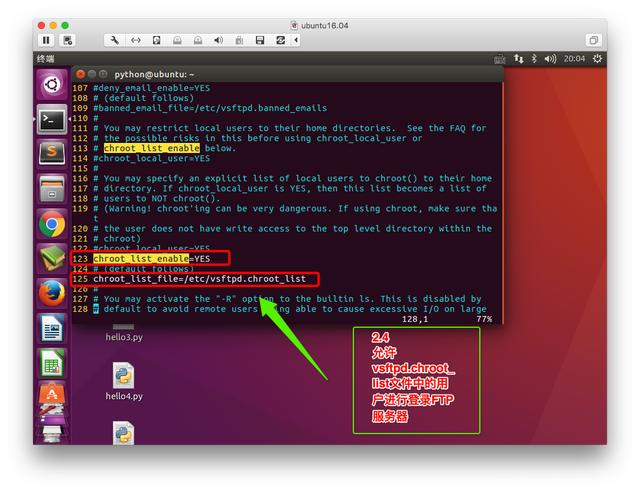The image size is (640, 492).
Task: Click the terminal right-edge scrollbar
Action: click(502, 203)
